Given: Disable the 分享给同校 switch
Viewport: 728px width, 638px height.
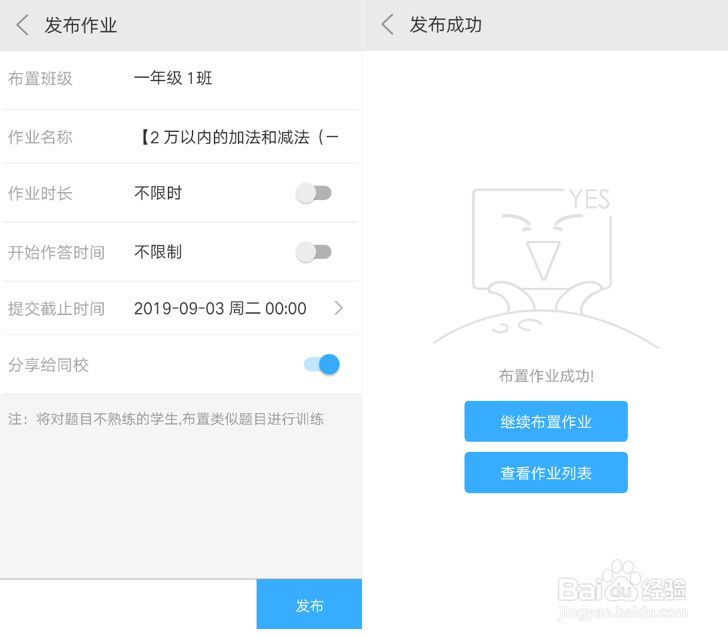Looking at the screenshot, I should click(322, 365).
